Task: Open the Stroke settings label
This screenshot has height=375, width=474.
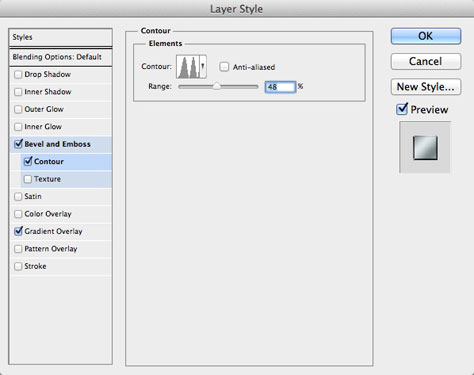Action: point(35,266)
